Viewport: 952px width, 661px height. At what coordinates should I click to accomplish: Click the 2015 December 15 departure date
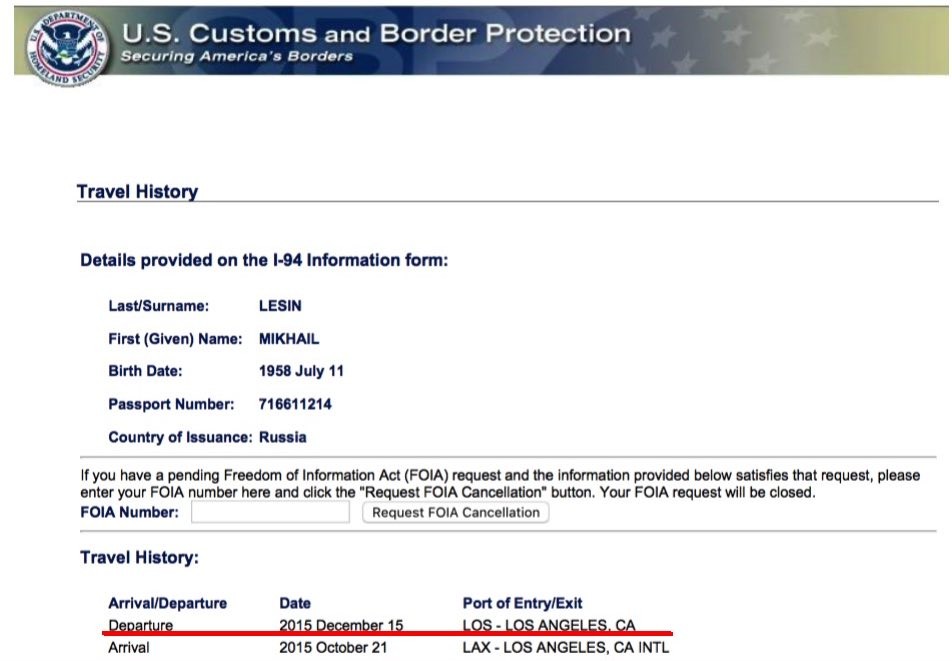pyautogui.click(x=341, y=626)
